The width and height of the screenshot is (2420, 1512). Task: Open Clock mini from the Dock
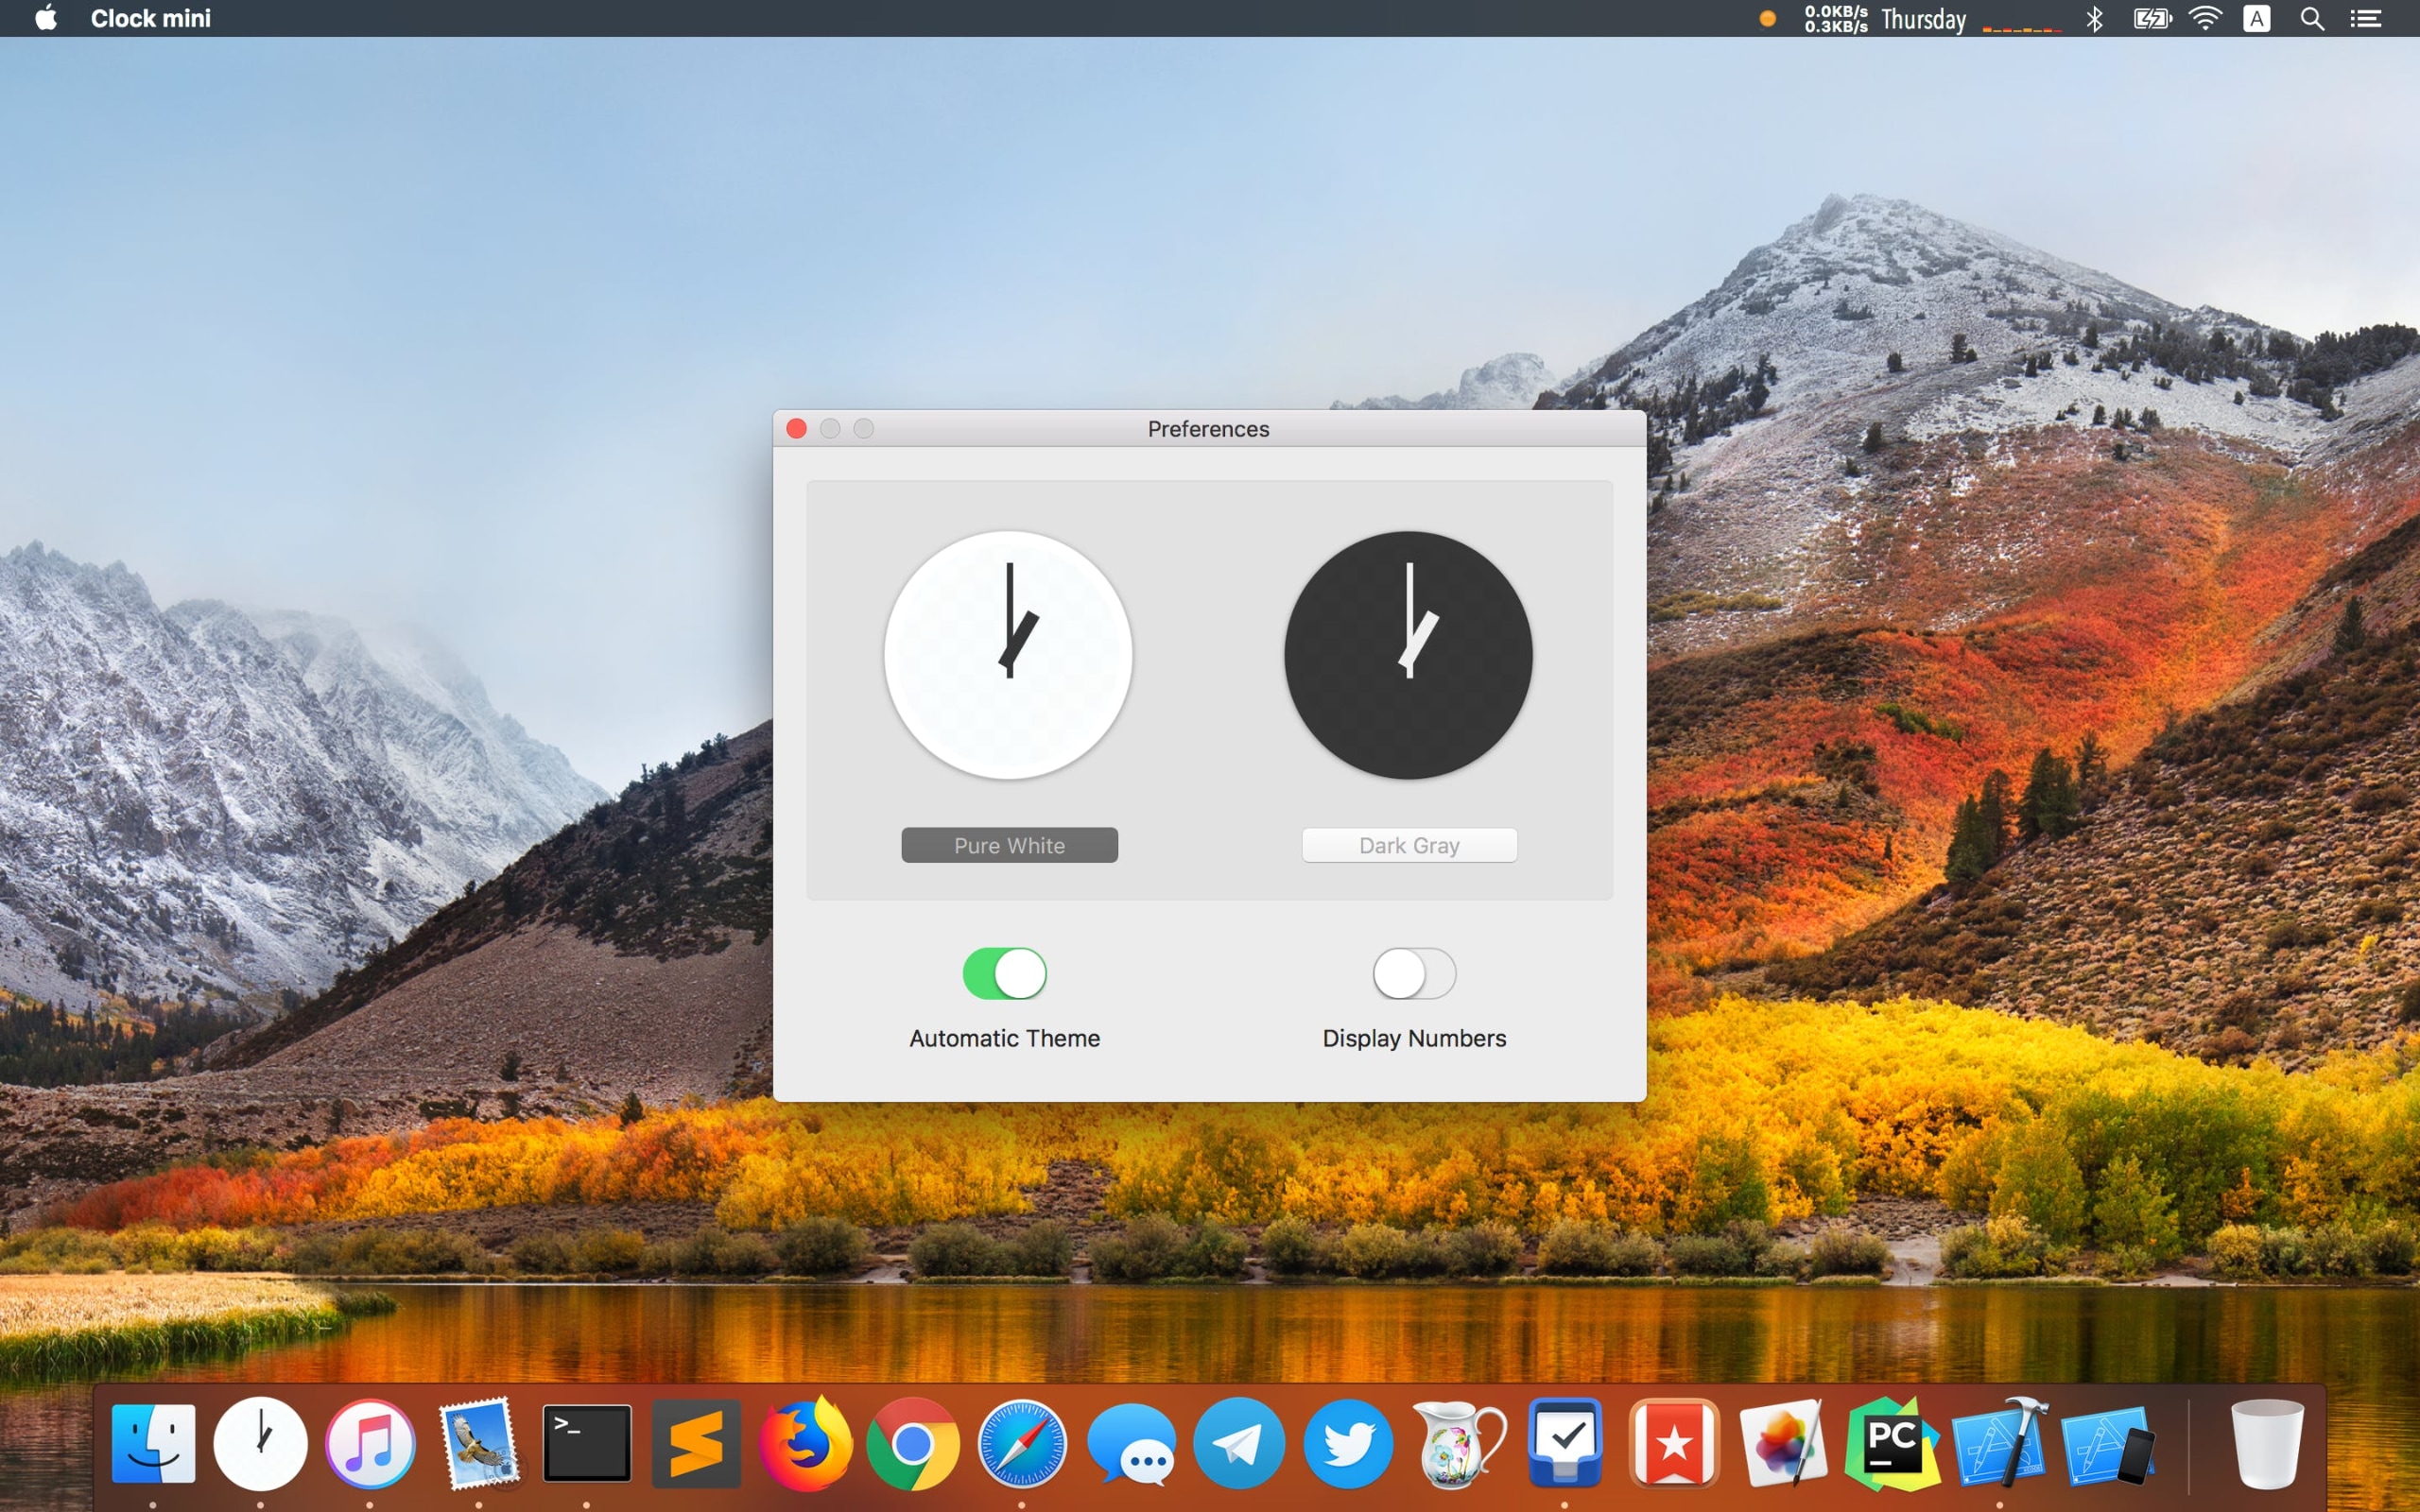(260, 1443)
